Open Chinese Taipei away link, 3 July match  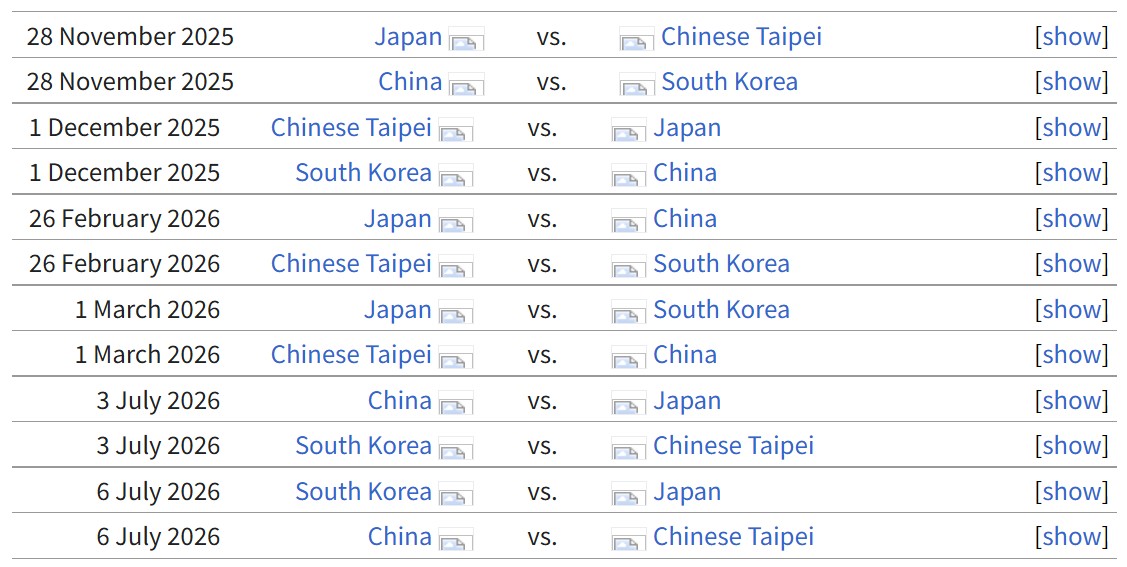[x=733, y=446]
